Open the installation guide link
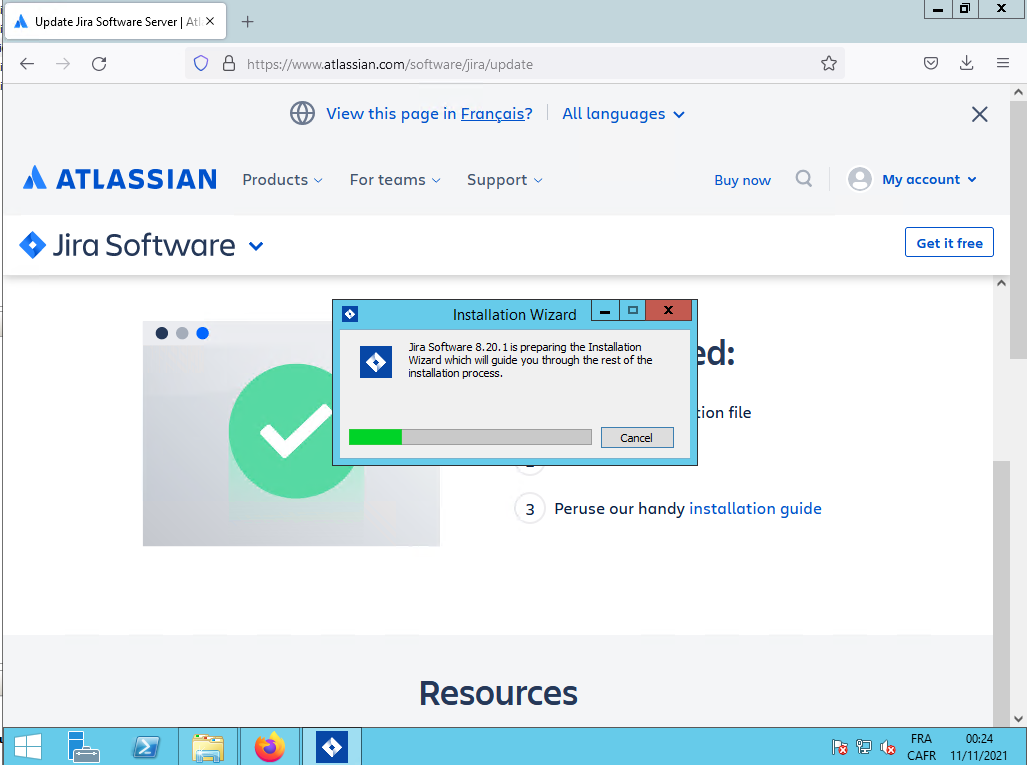 point(755,508)
